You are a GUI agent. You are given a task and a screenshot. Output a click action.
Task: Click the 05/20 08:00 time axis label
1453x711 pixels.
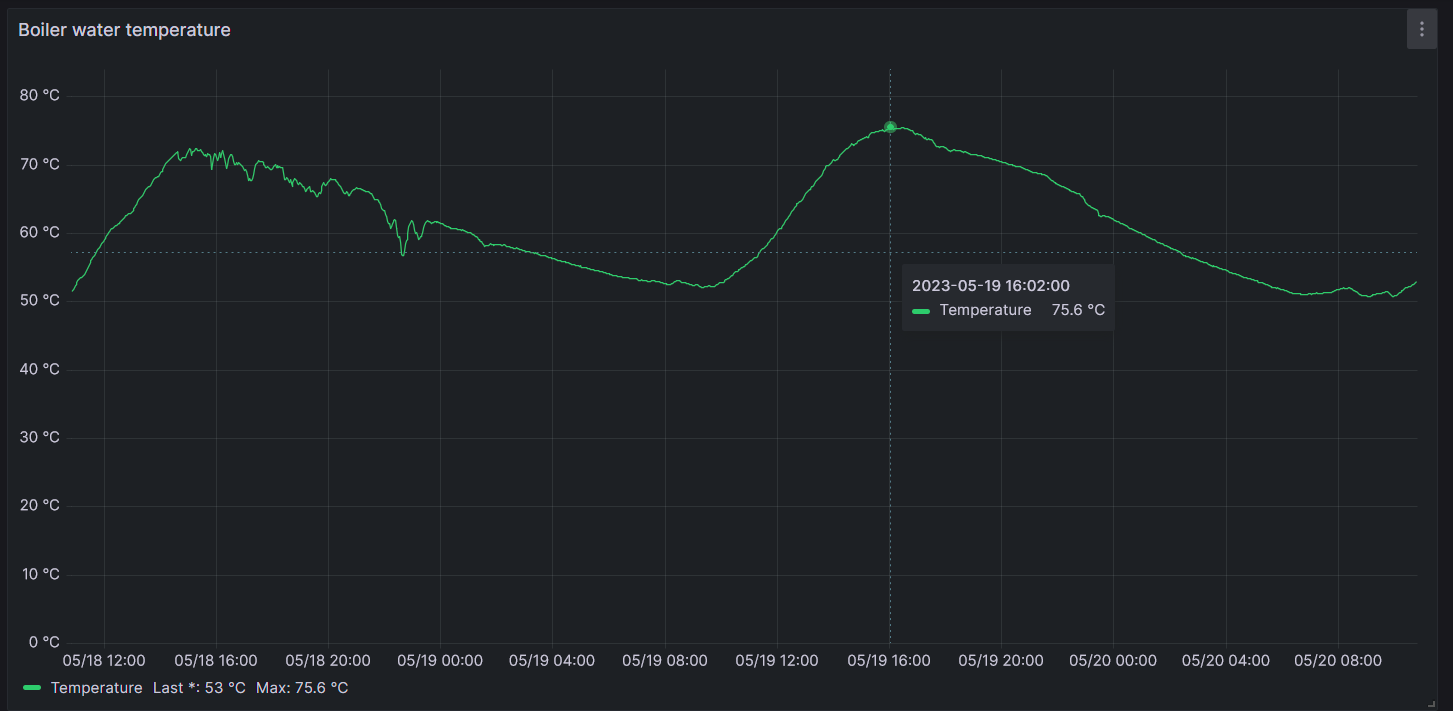(x=1338, y=661)
